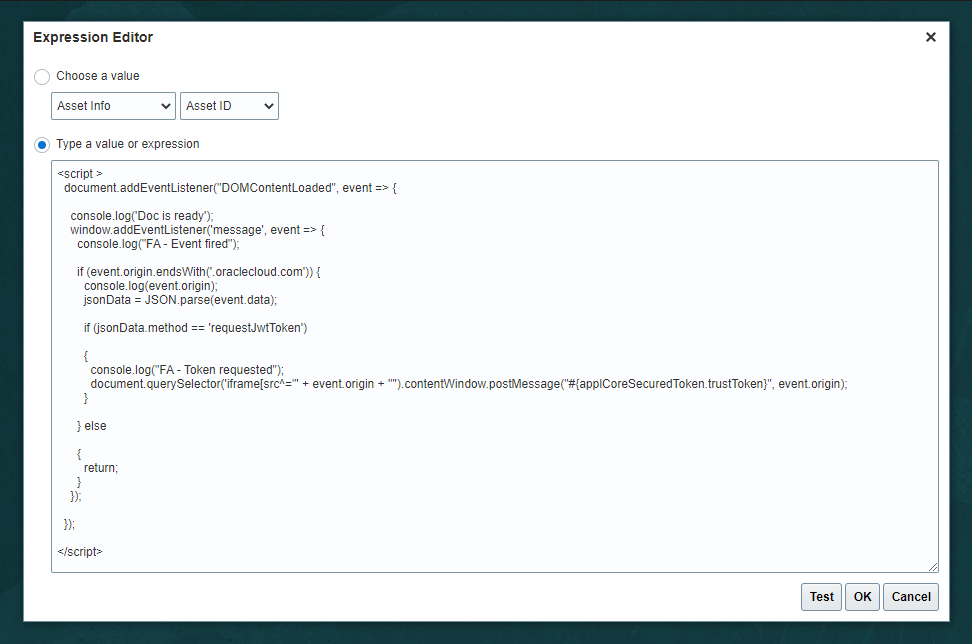Click the 'return;' statement line
972x644 pixels.
[x=101, y=467]
